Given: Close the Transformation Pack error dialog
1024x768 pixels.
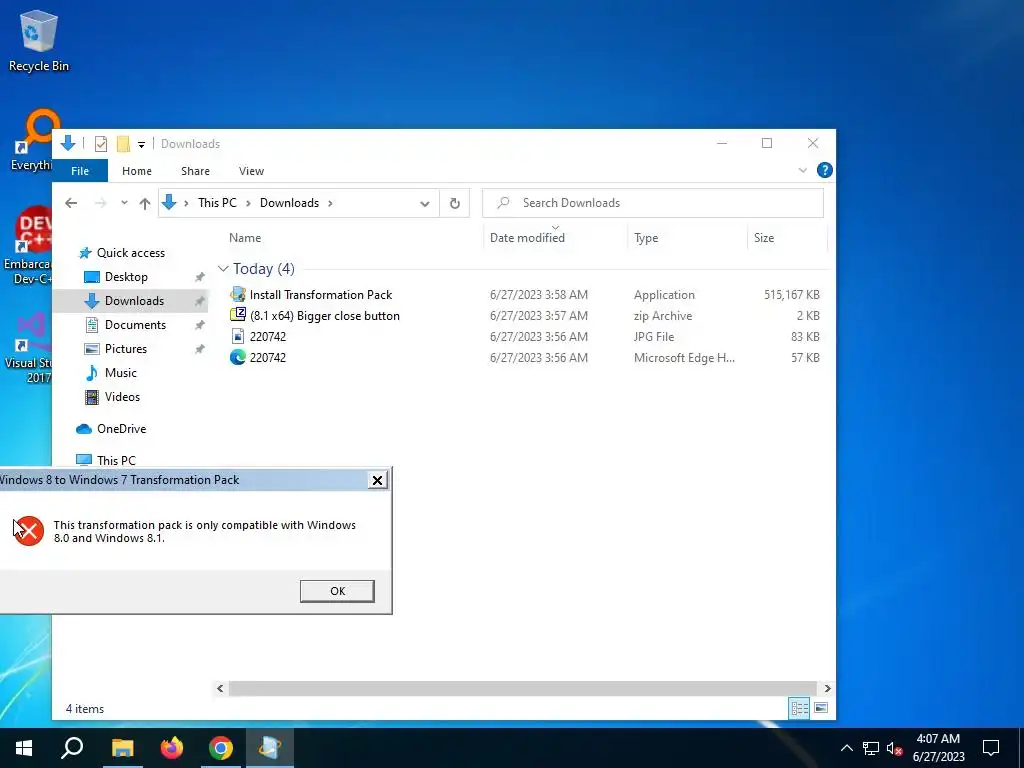Looking at the screenshot, I should click(x=377, y=481).
